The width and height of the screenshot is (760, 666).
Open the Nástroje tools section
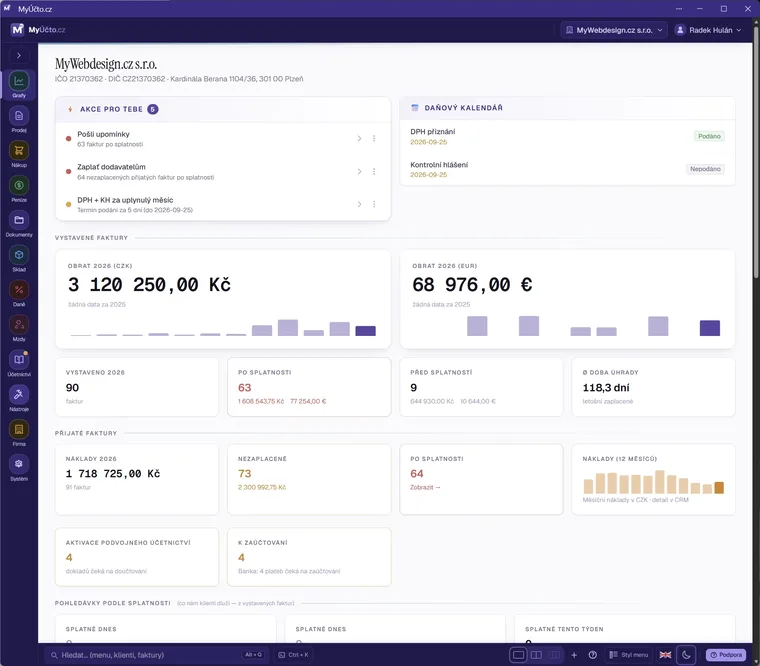pos(19,398)
